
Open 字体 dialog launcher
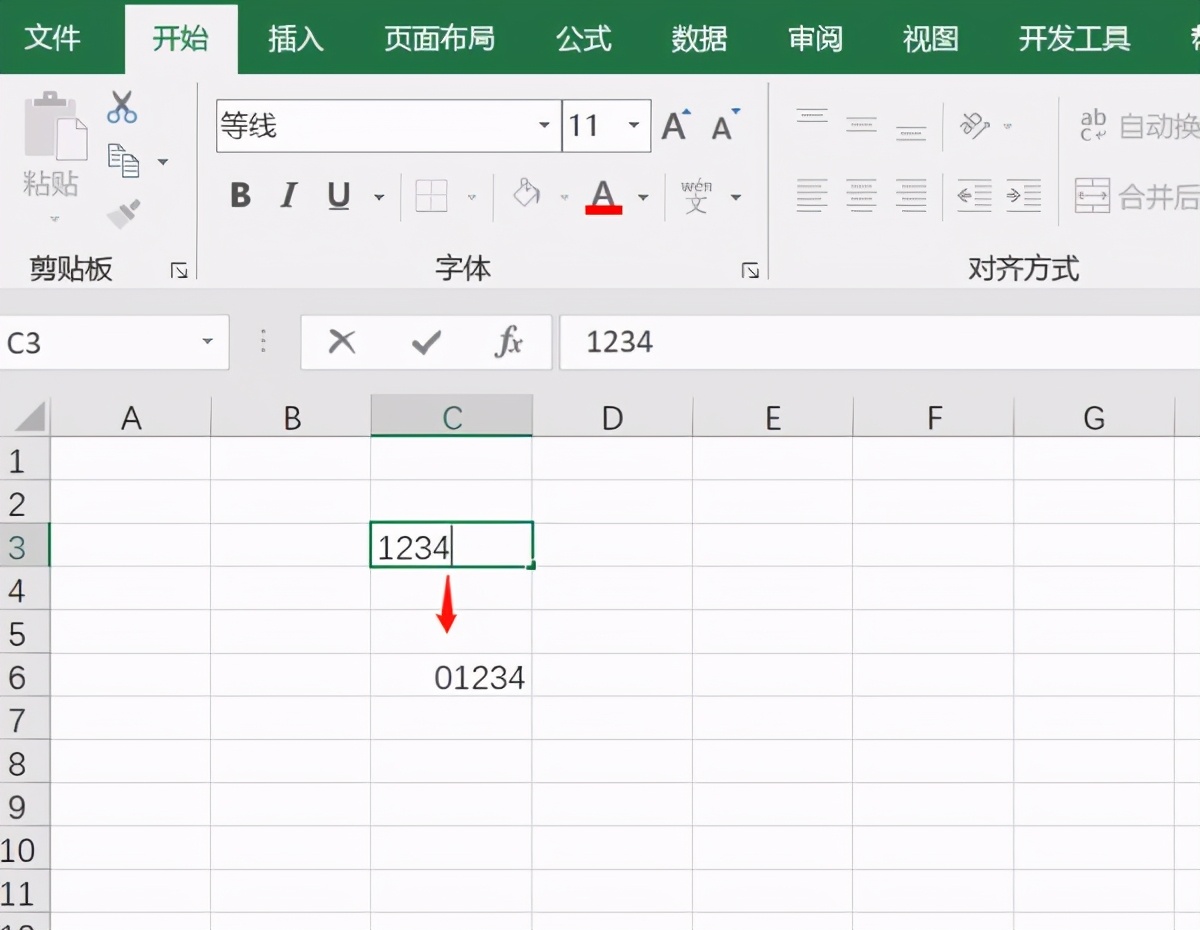click(750, 270)
